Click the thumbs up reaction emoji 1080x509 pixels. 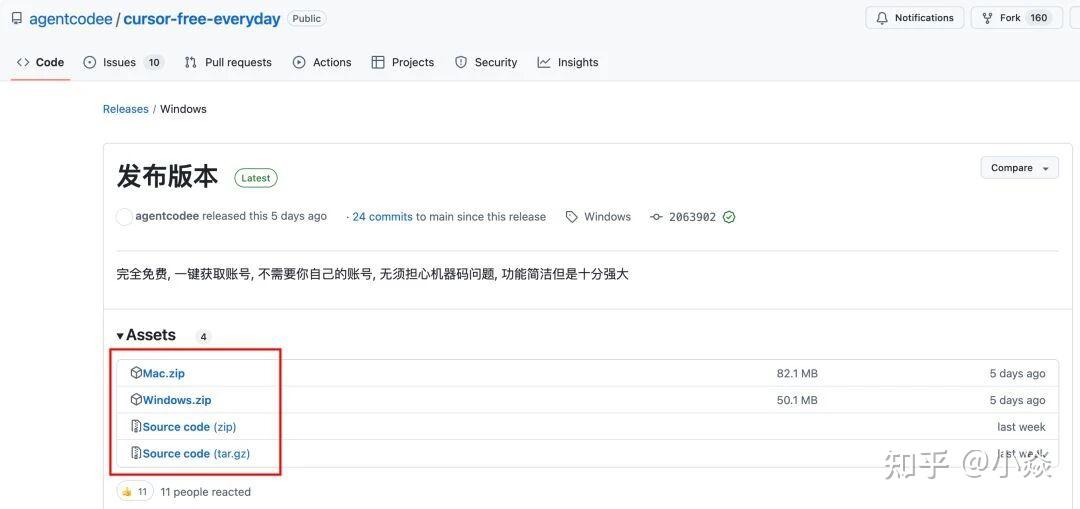[x=126, y=492]
